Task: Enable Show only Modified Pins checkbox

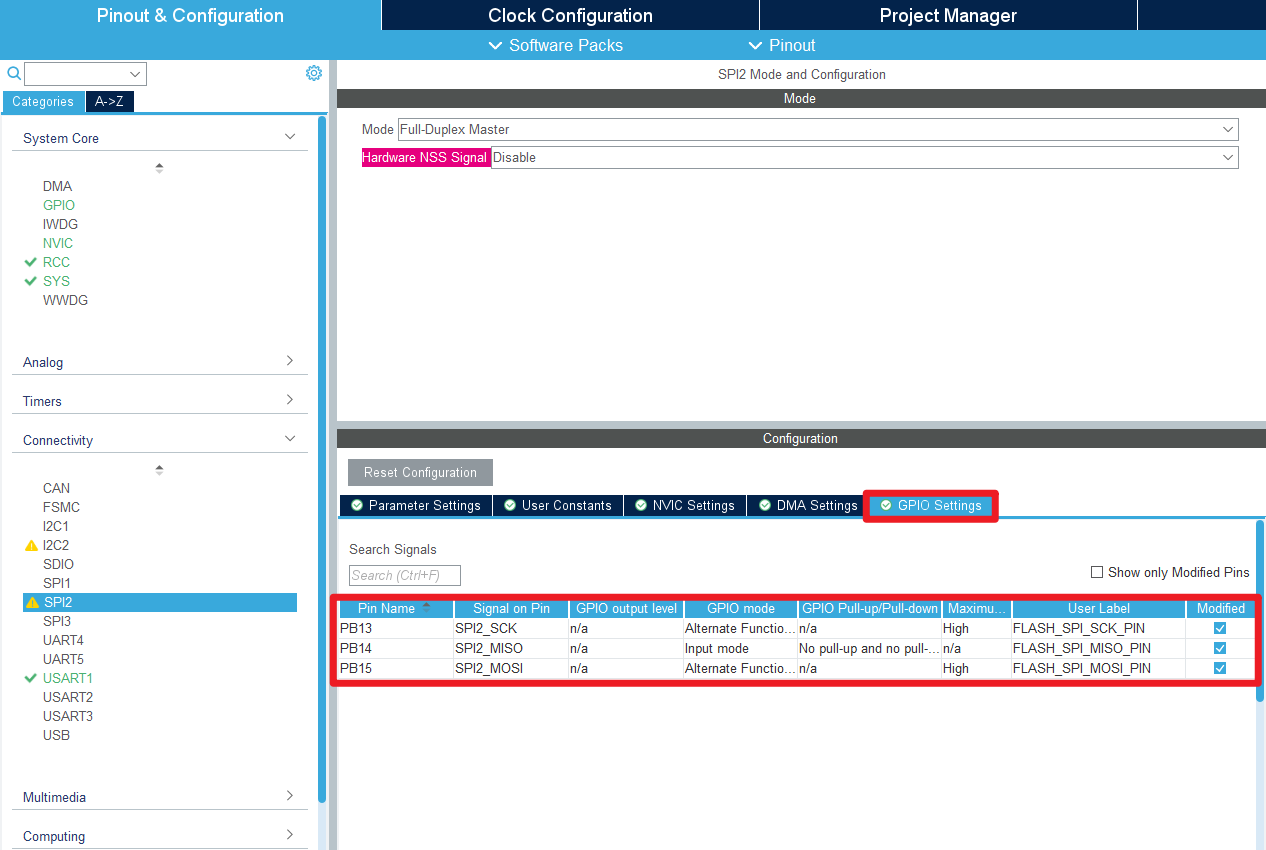Action: point(1097,572)
